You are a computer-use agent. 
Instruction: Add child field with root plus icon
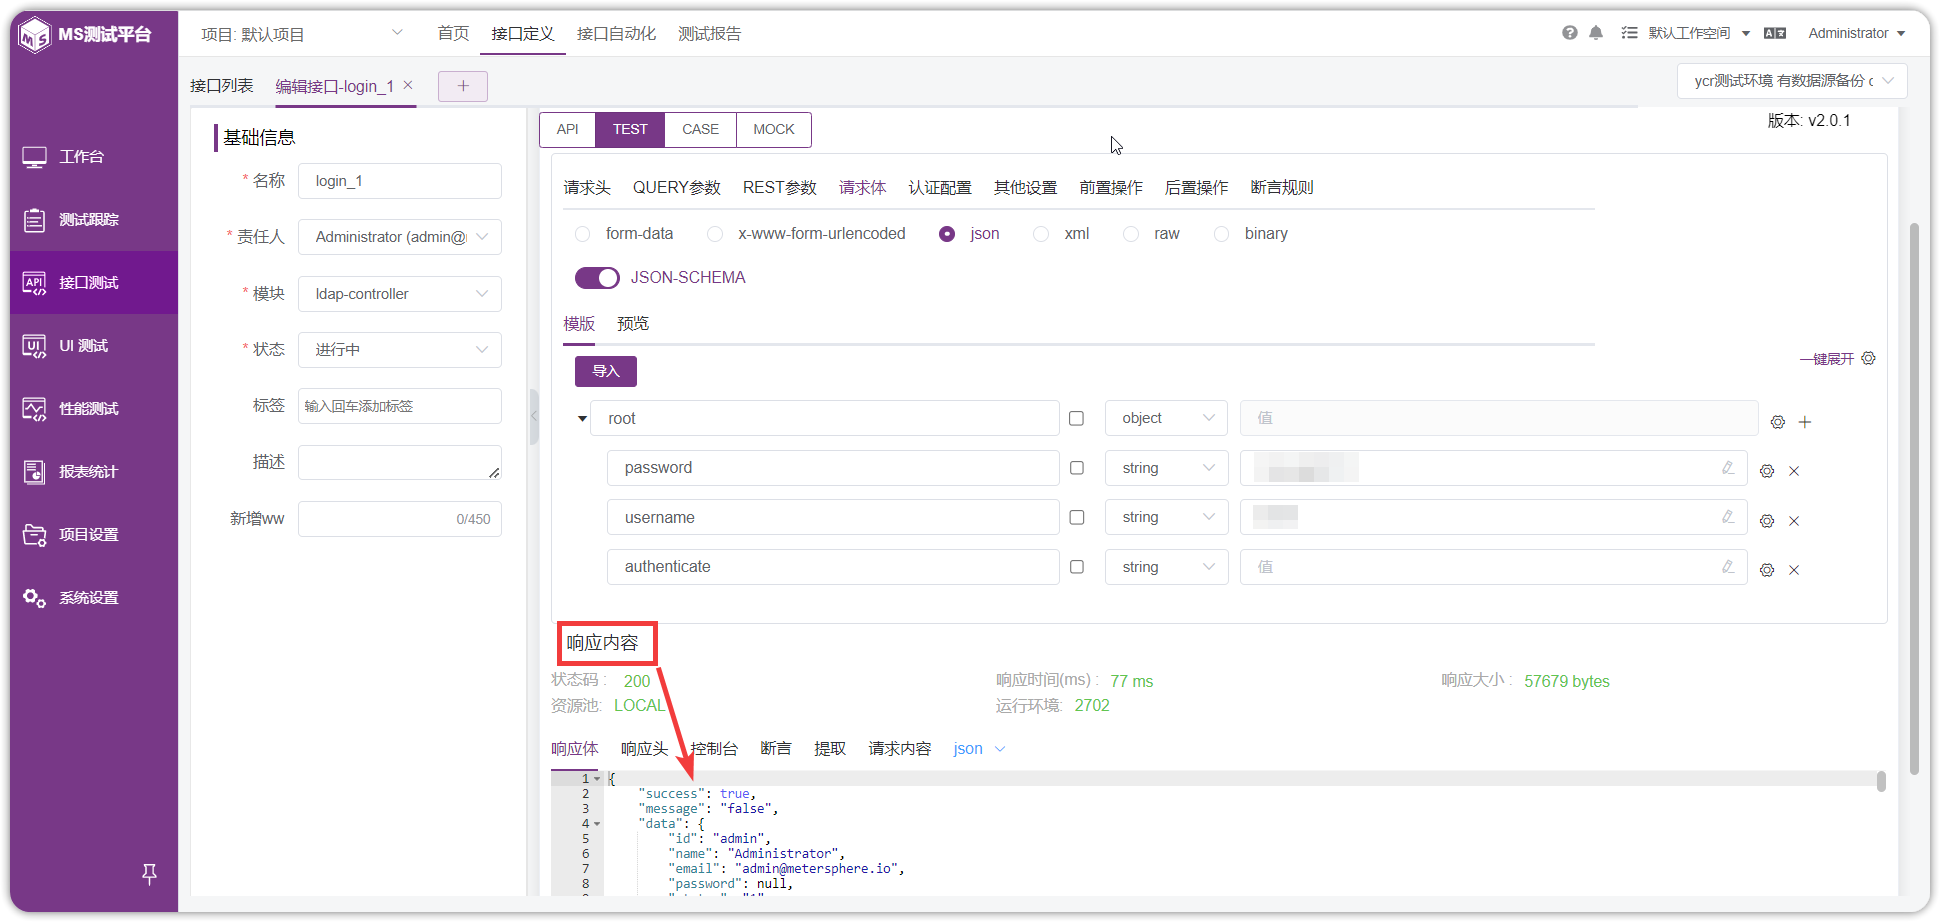(1805, 422)
